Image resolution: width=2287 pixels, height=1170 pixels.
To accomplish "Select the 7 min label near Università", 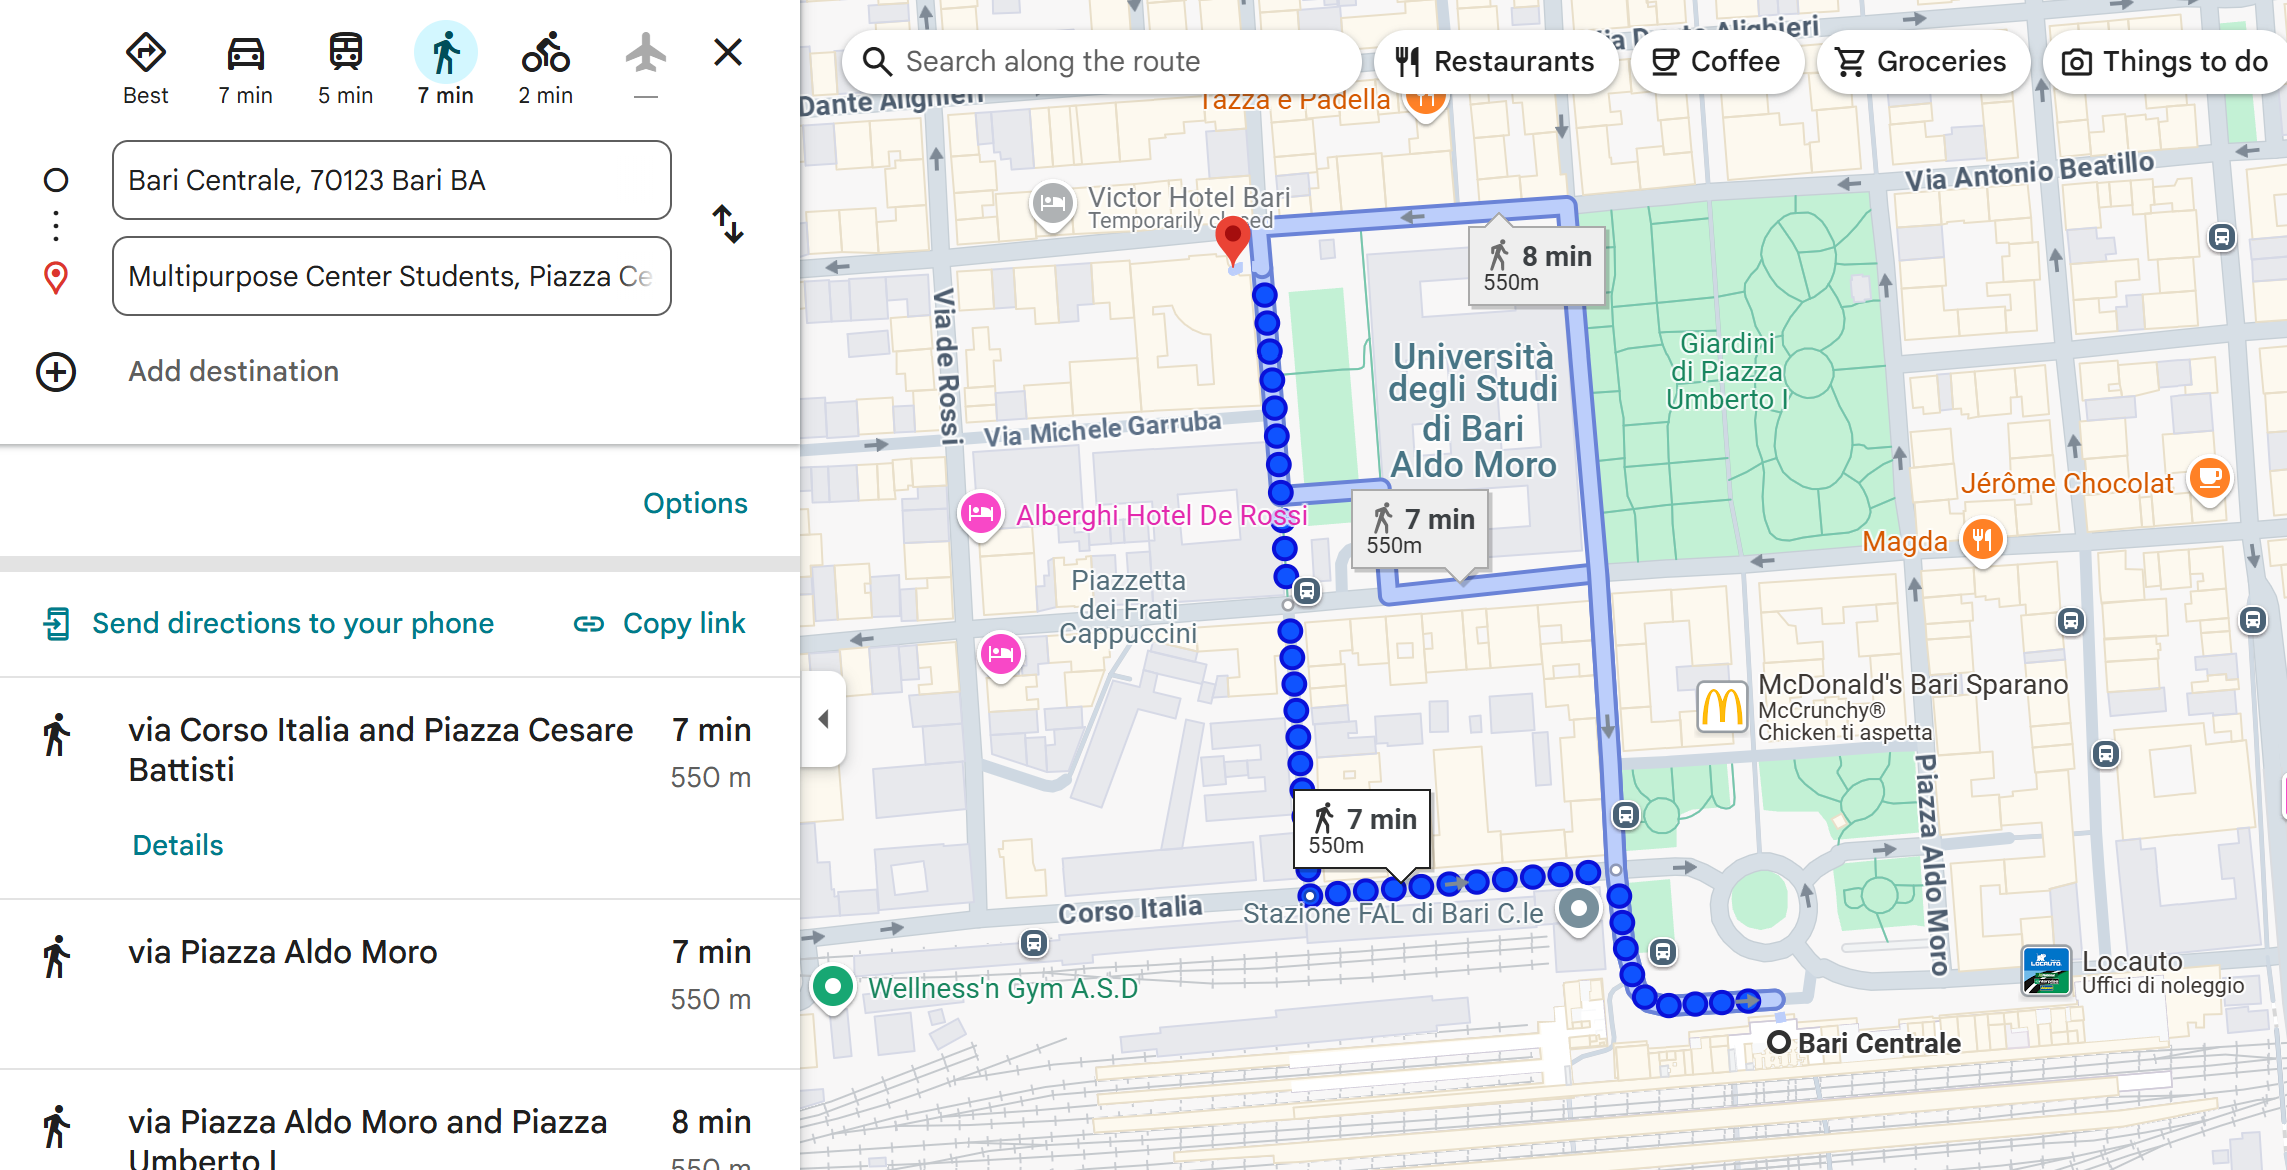I will tap(1420, 530).
